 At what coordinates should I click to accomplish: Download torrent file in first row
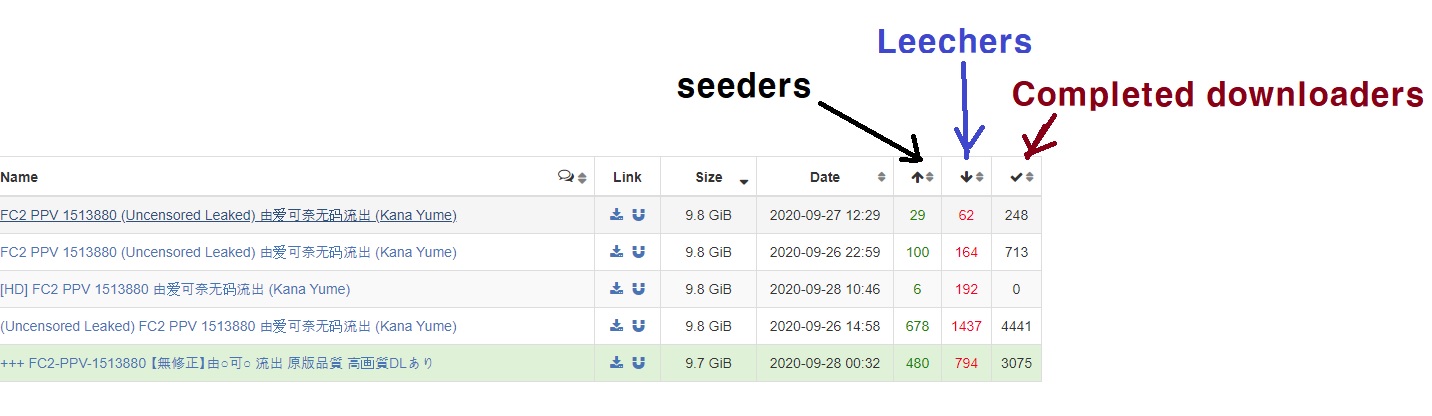pos(617,215)
